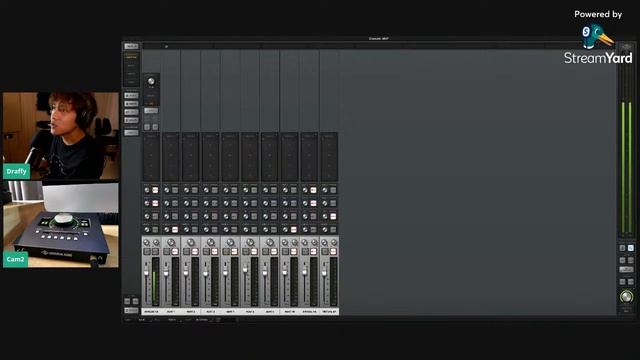The width and height of the screenshot is (640, 360).
Task: Open the input selector above fifth channel inserts
Action: click(x=231, y=136)
